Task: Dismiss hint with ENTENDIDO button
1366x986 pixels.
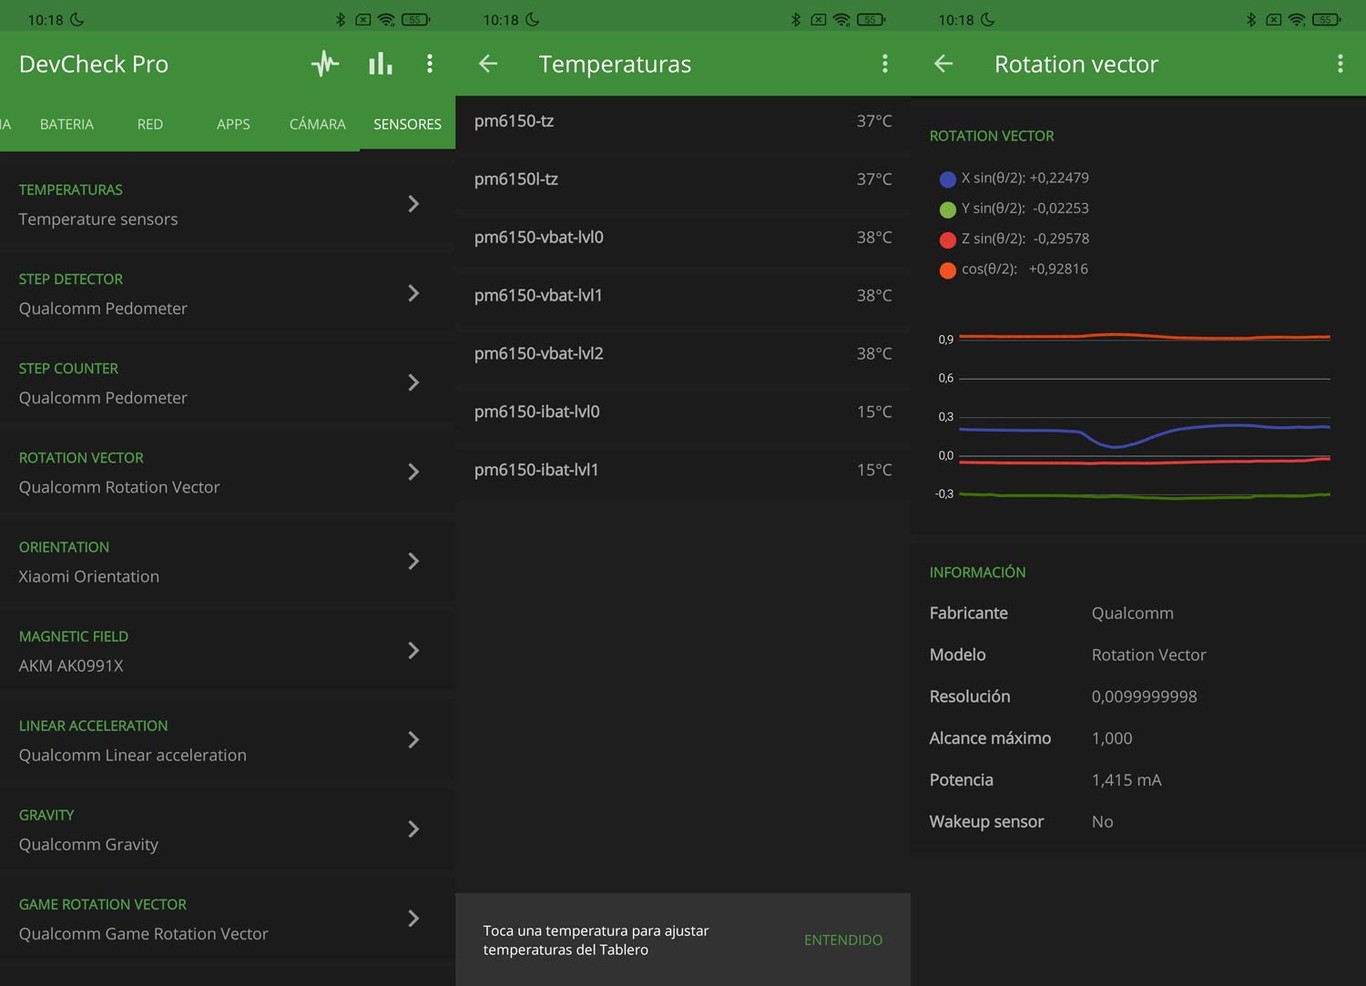Action: click(x=843, y=940)
